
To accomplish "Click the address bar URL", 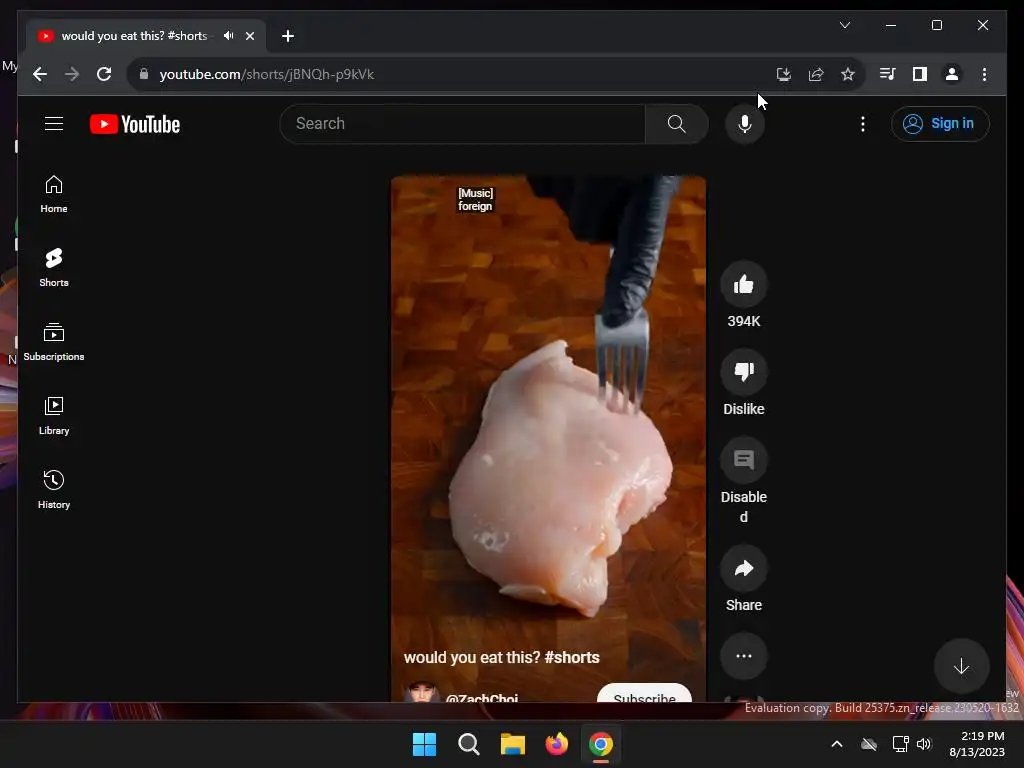I will 266,74.
